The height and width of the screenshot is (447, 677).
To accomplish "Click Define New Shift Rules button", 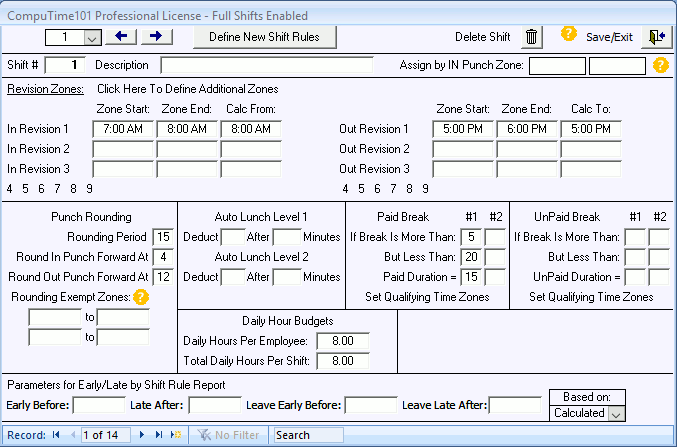I will 264,37.
